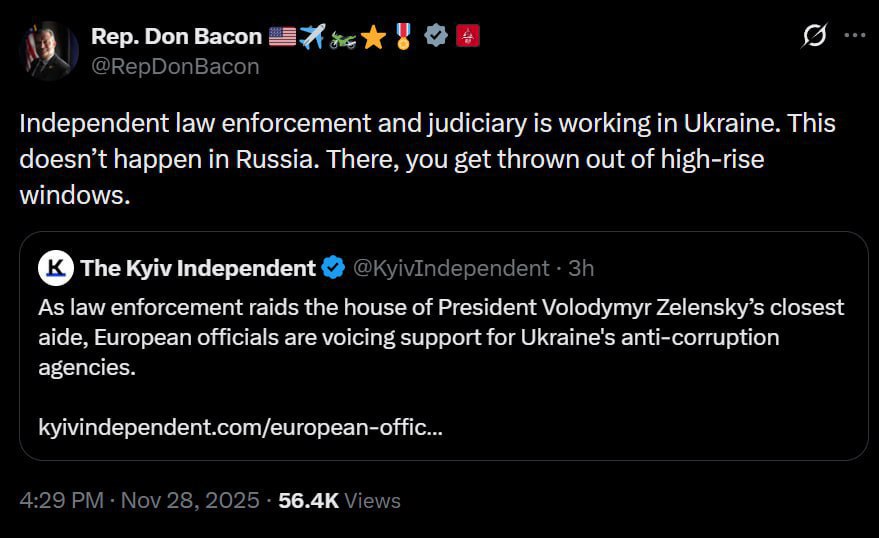This screenshot has width=879, height=538.
Task: Click the gray verified badge by Don Bacon
Action: pos(435,37)
